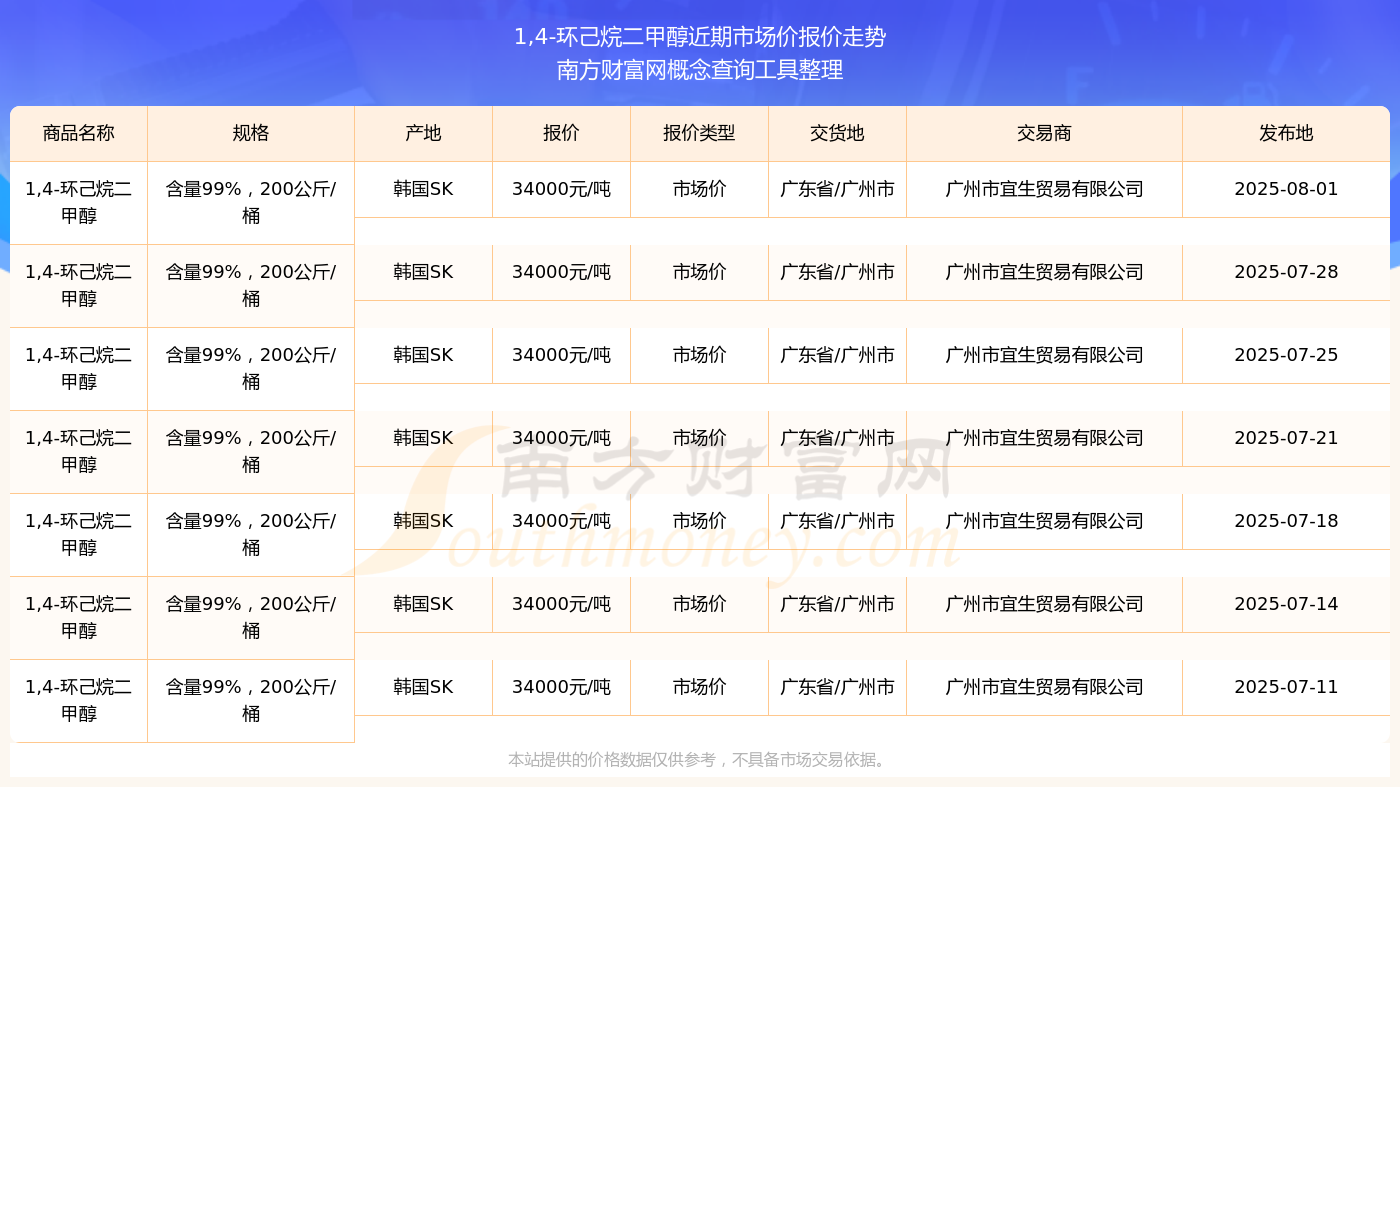Select the date cell 2025-07-14

pos(1286,604)
